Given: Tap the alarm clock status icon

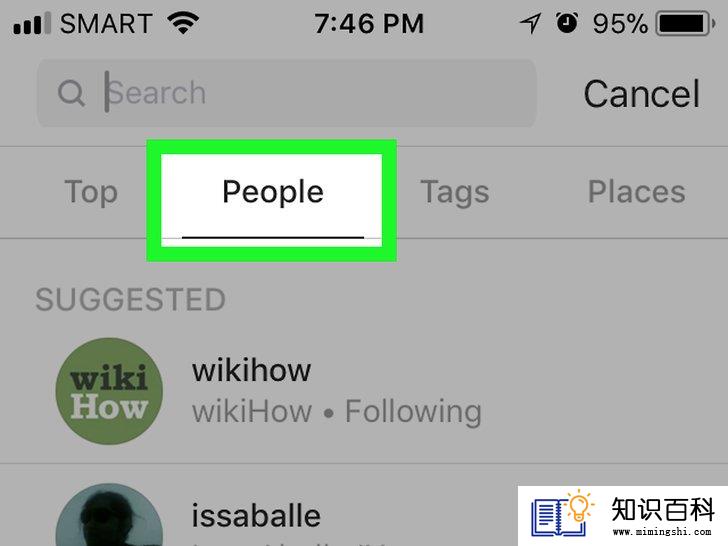Looking at the screenshot, I should pos(567,23).
